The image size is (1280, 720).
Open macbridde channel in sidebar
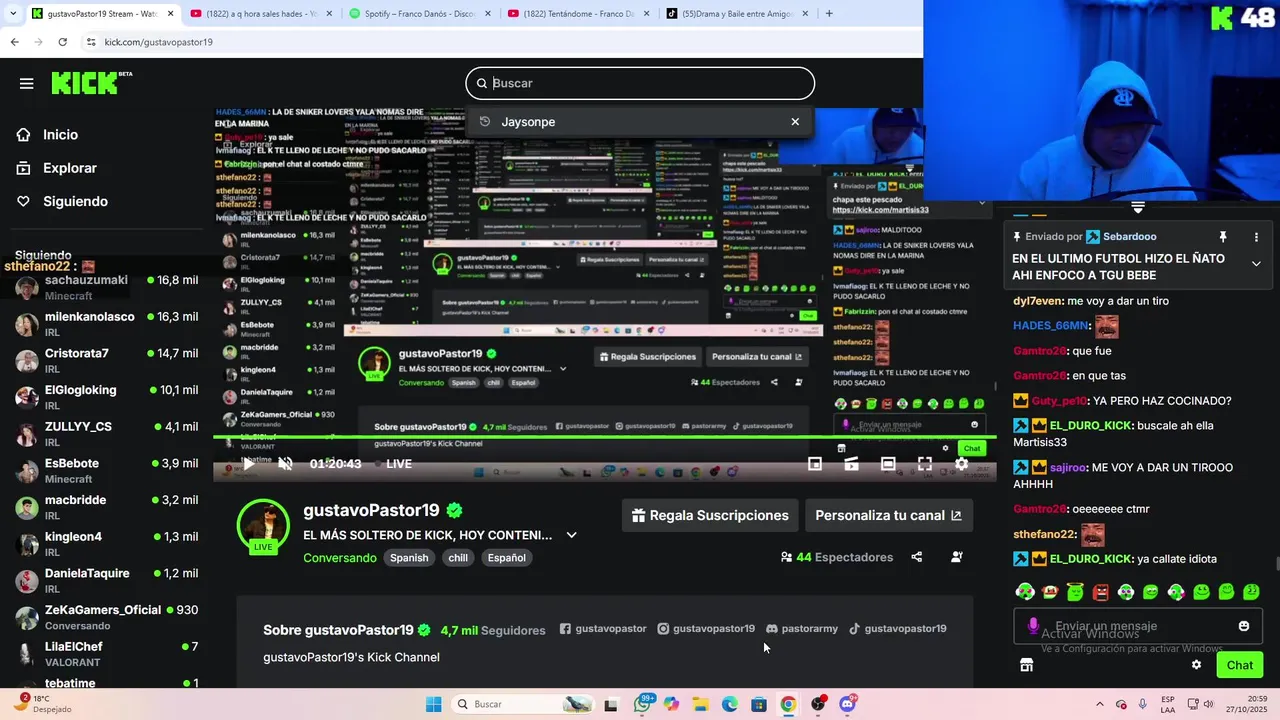coord(106,508)
